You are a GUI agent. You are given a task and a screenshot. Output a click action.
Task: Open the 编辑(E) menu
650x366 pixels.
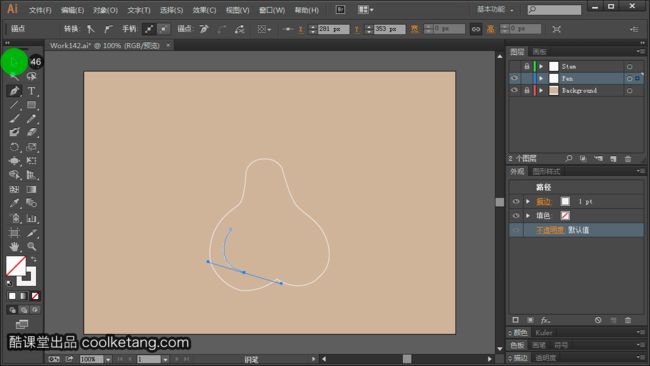73,10
